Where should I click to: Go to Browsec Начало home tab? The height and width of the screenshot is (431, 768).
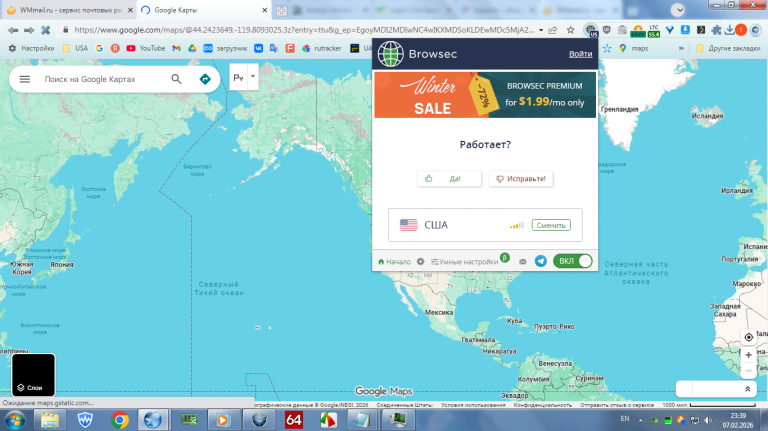(x=394, y=262)
